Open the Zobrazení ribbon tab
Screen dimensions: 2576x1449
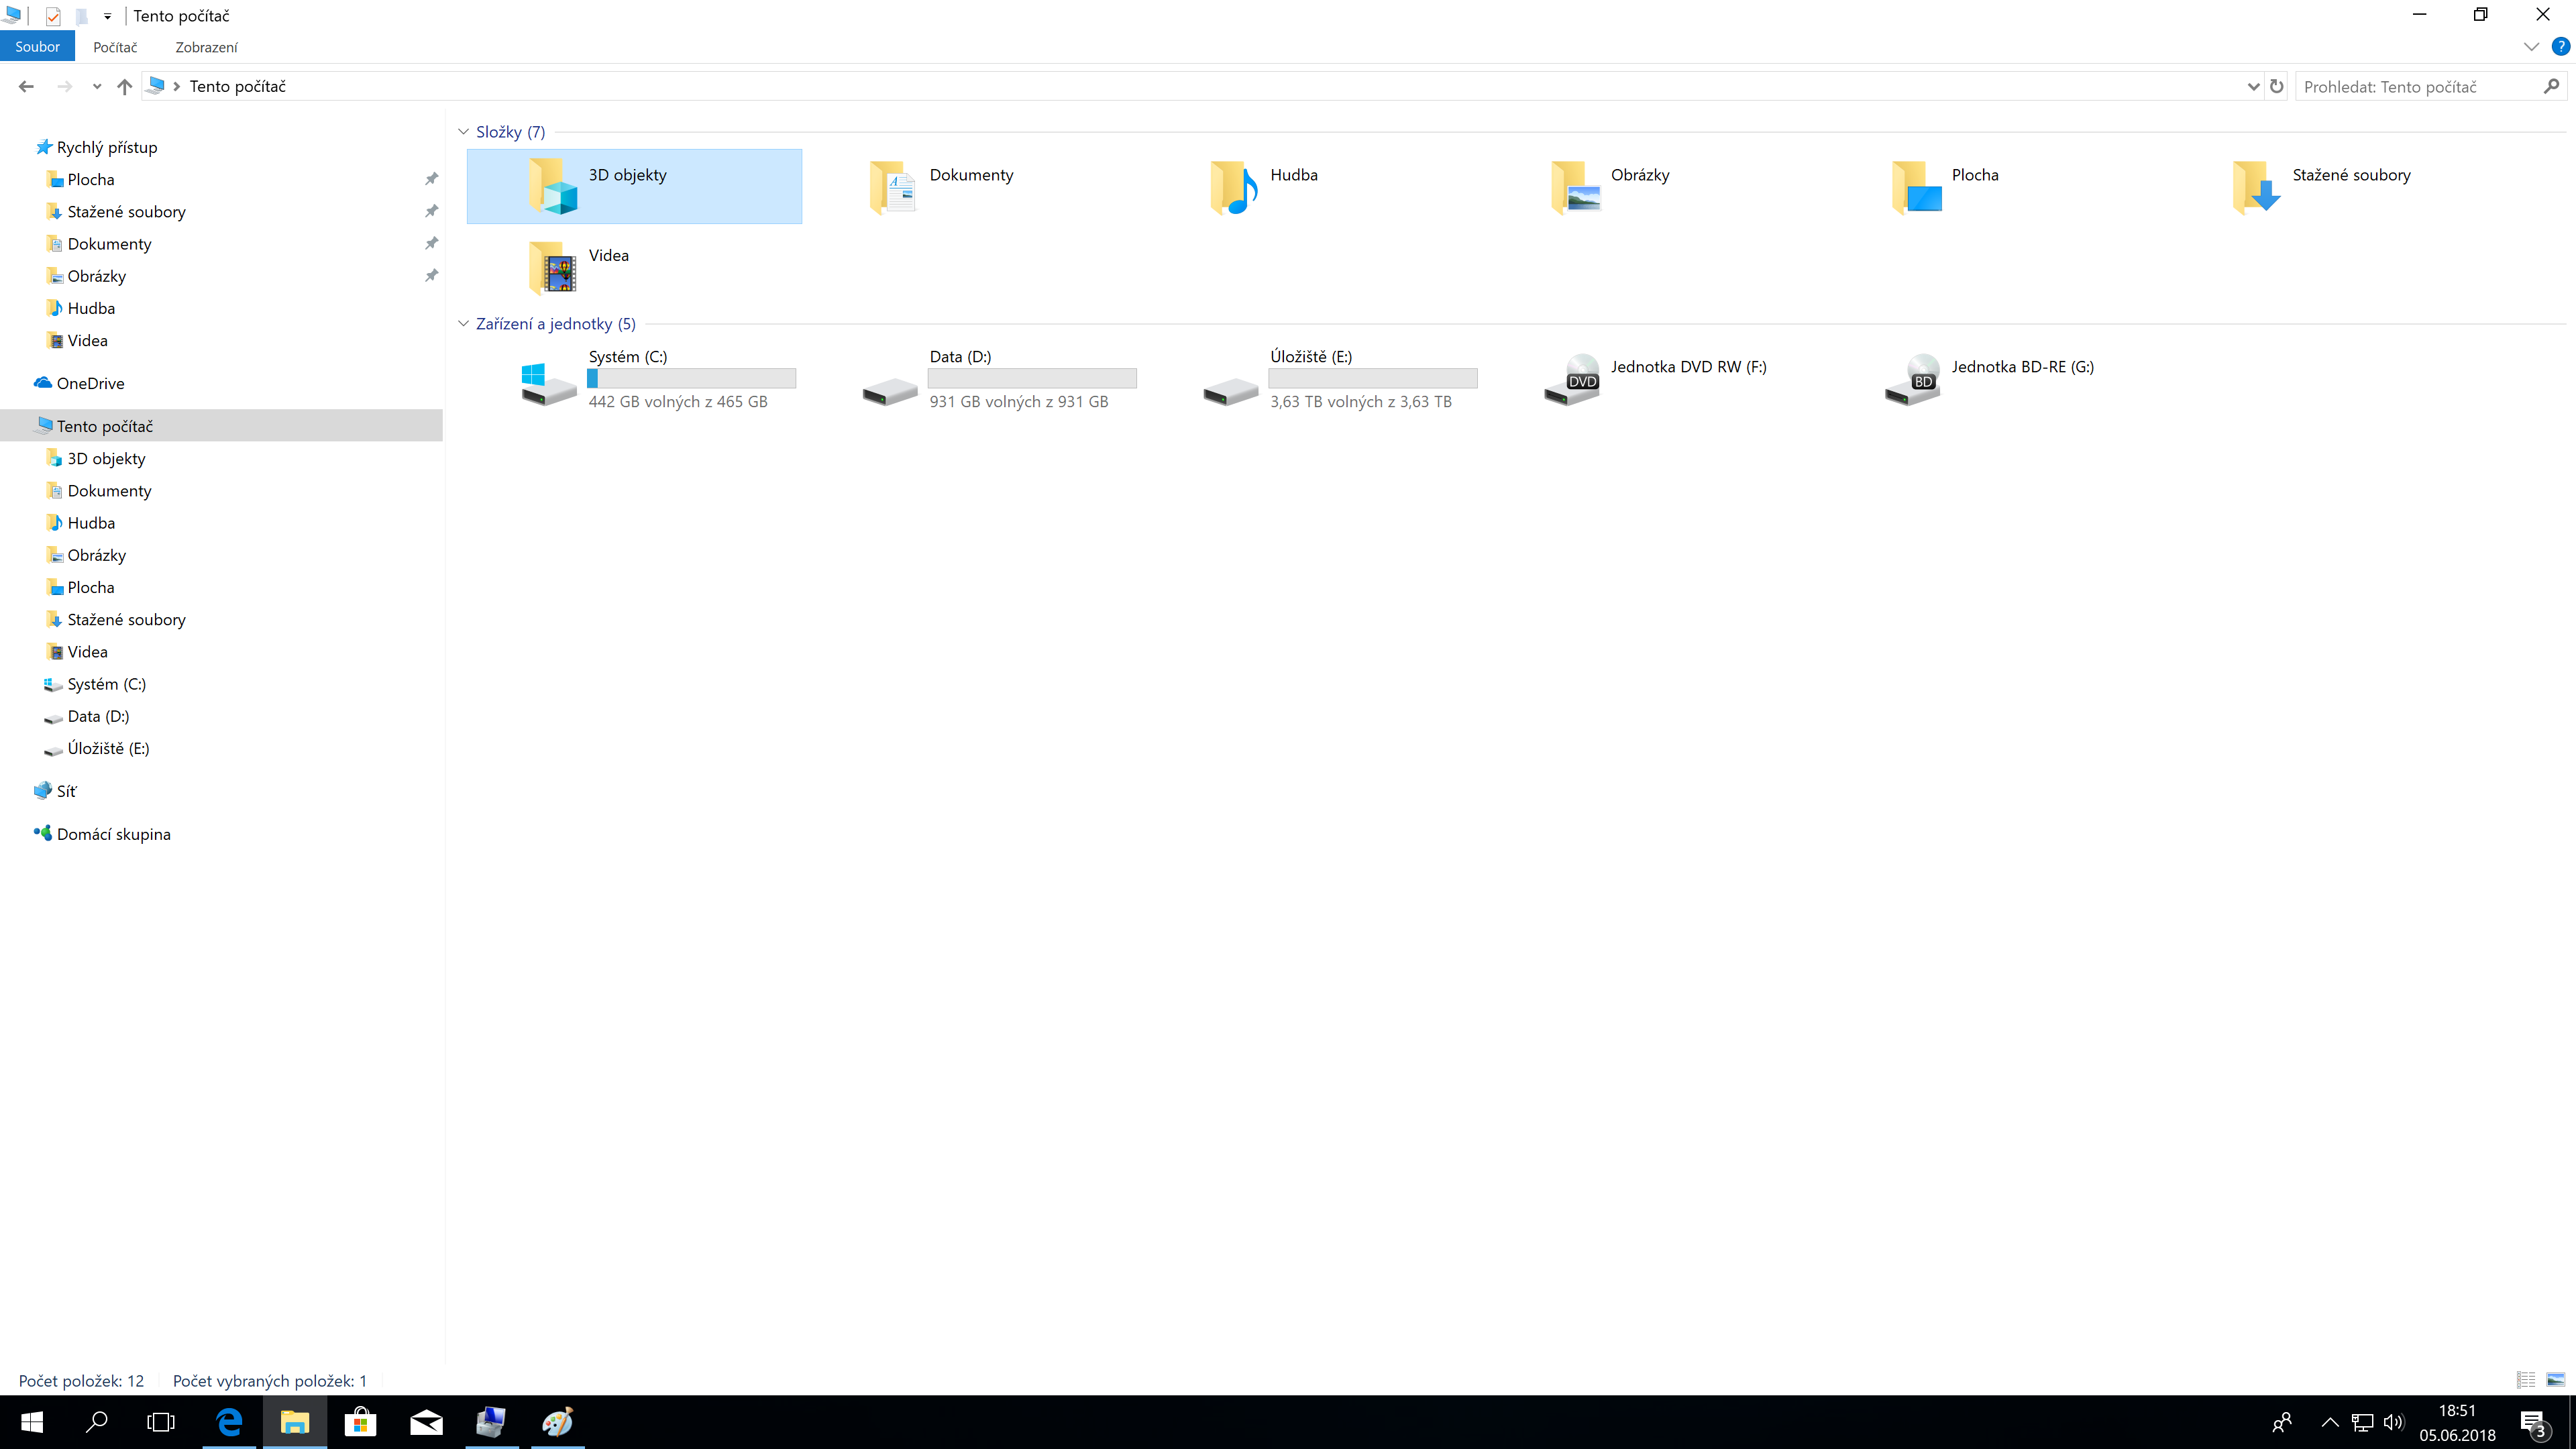[x=206, y=47]
